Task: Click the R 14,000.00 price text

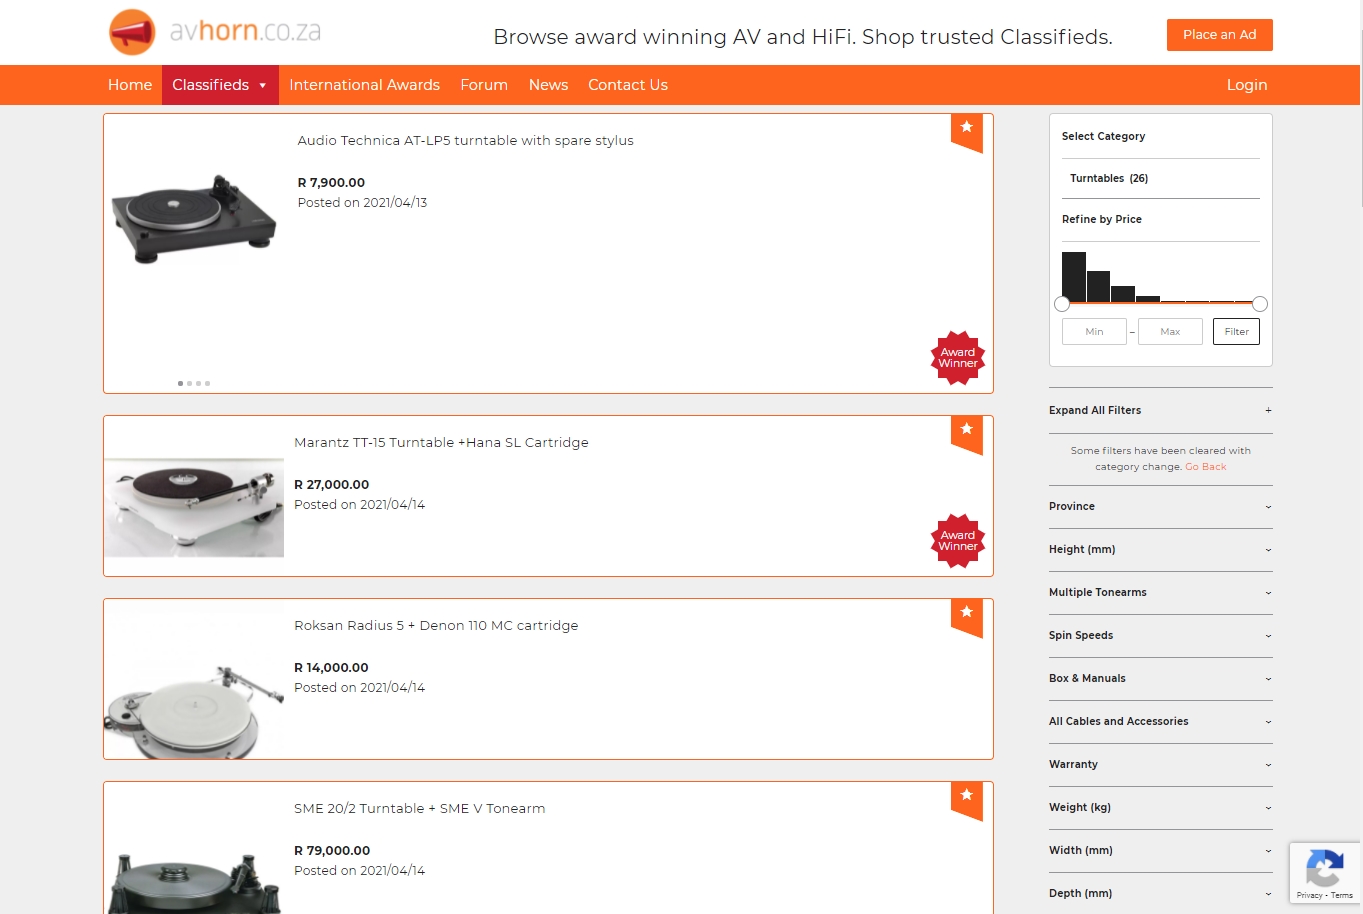Action: (331, 667)
